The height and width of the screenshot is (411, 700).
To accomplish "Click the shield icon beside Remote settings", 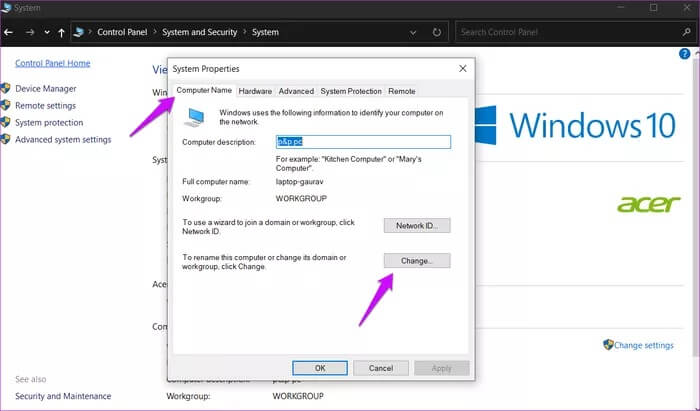I will coord(5,105).
